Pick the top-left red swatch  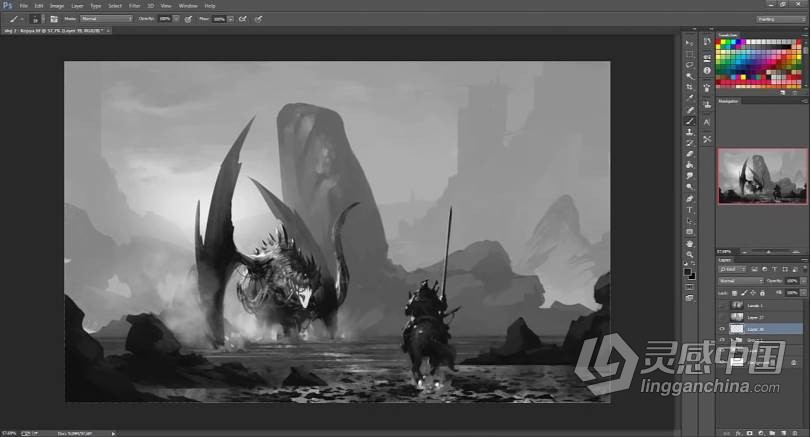click(x=719, y=42)
